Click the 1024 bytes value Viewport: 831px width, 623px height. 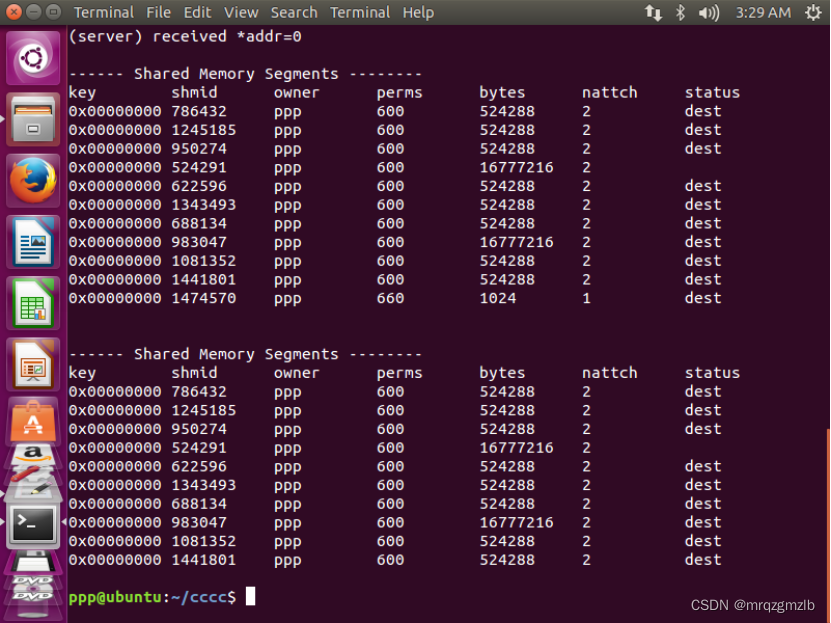click(498, 298)
